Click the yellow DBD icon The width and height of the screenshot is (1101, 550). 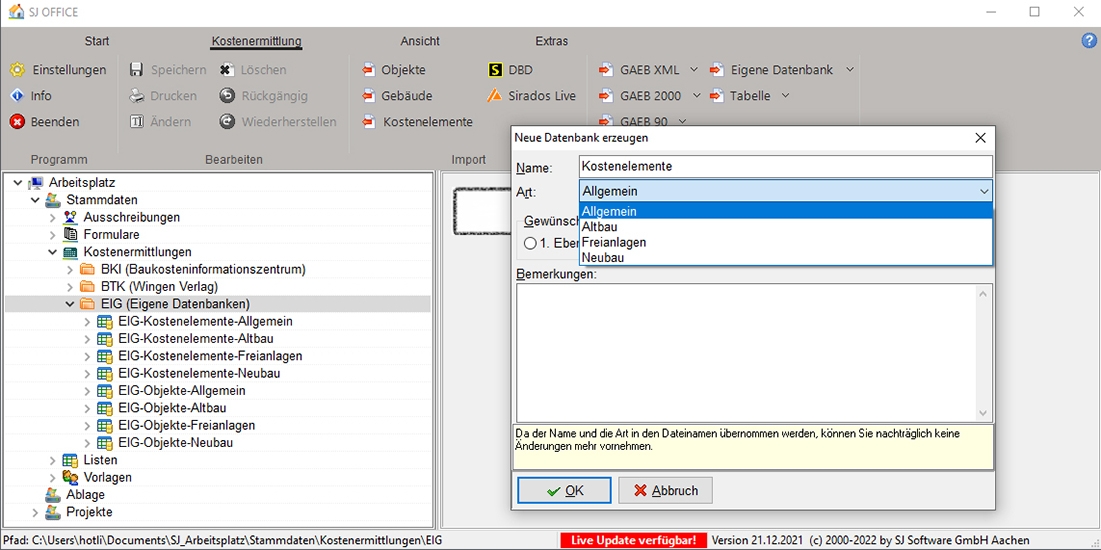[x=496, y=70]
